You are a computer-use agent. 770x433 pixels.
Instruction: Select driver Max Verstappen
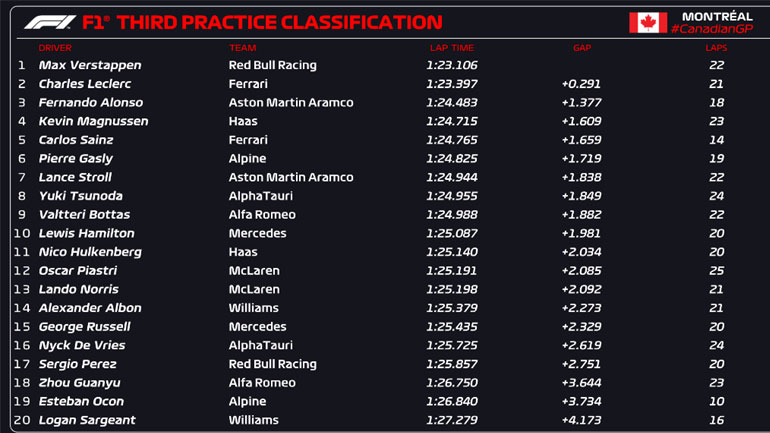pyautogui.click(x=89, y=65)
